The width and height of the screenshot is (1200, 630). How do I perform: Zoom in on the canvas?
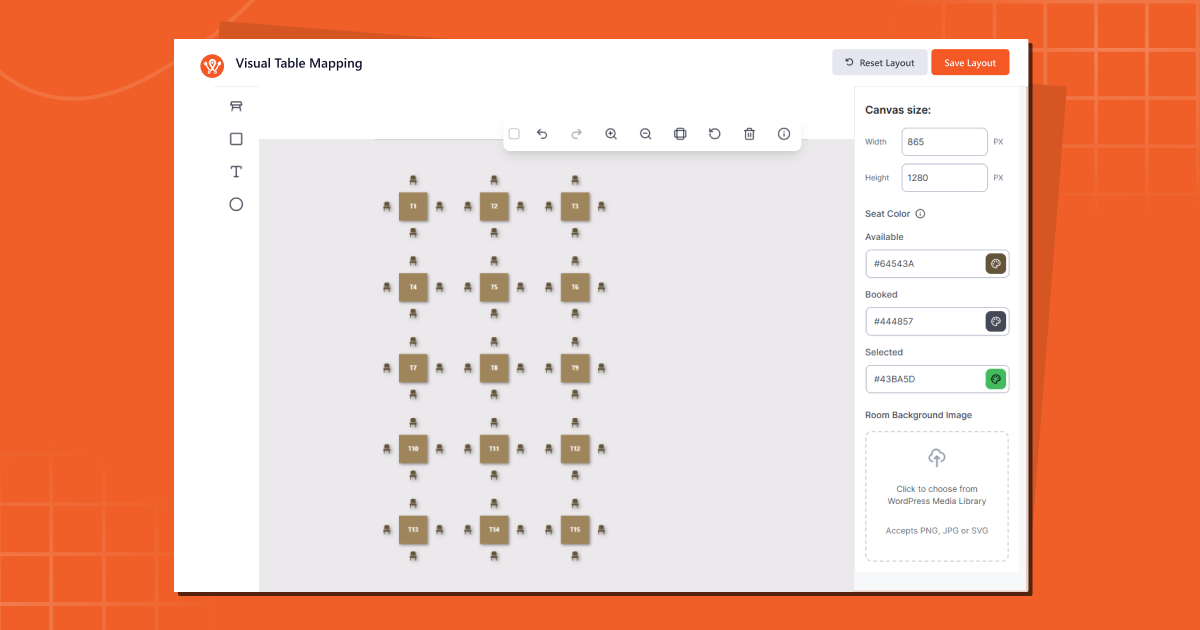(611, 133)
